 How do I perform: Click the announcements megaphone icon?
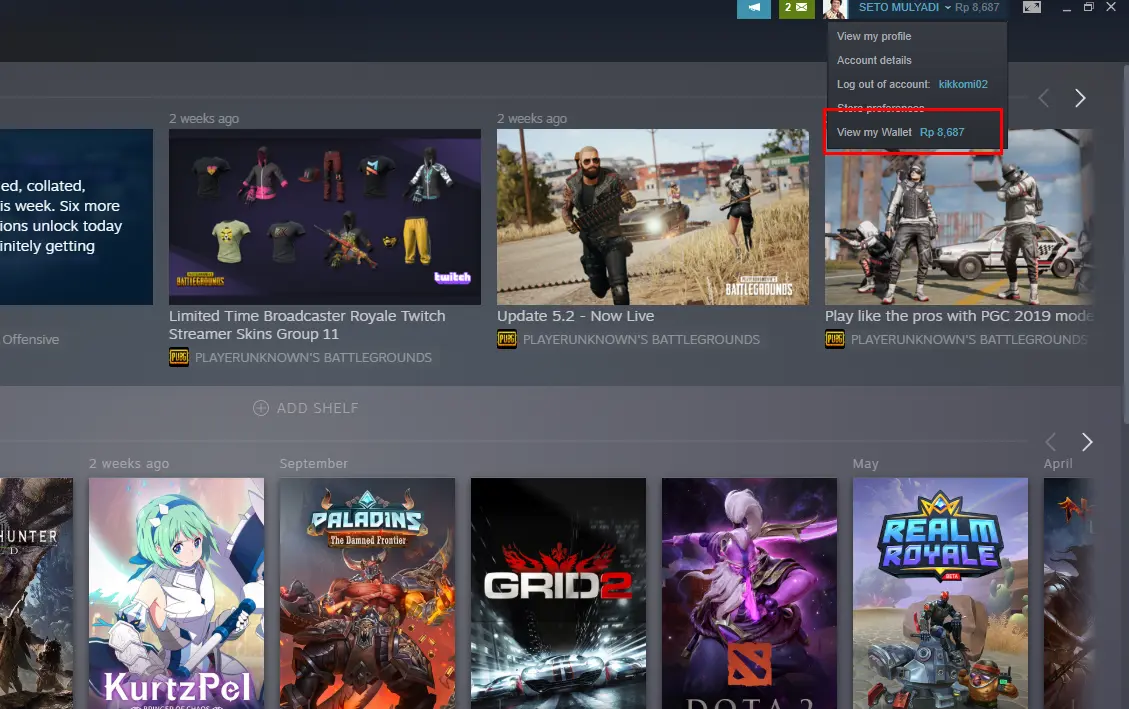coord(754,8)
